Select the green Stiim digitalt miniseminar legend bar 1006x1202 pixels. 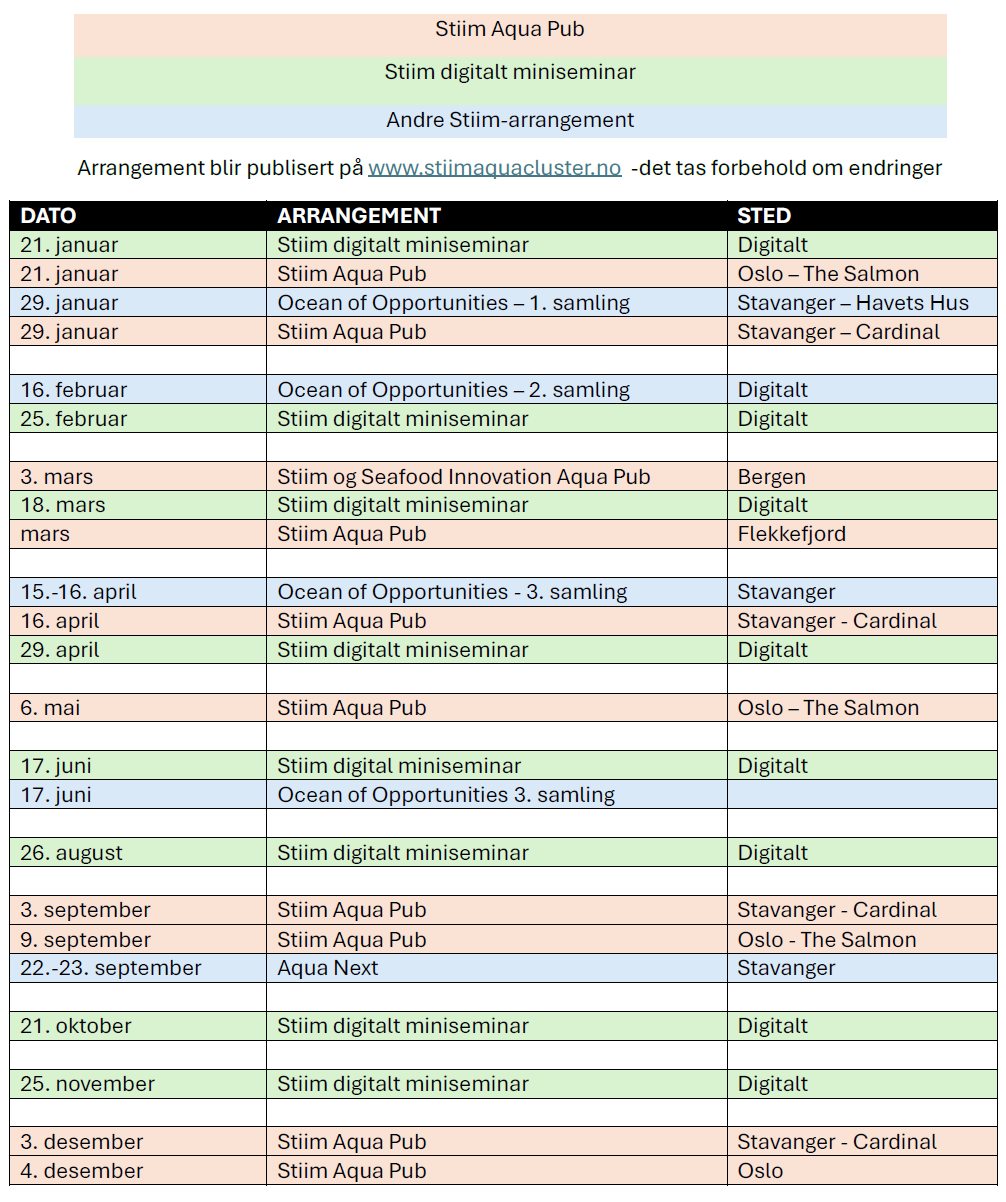coord(510,73)
